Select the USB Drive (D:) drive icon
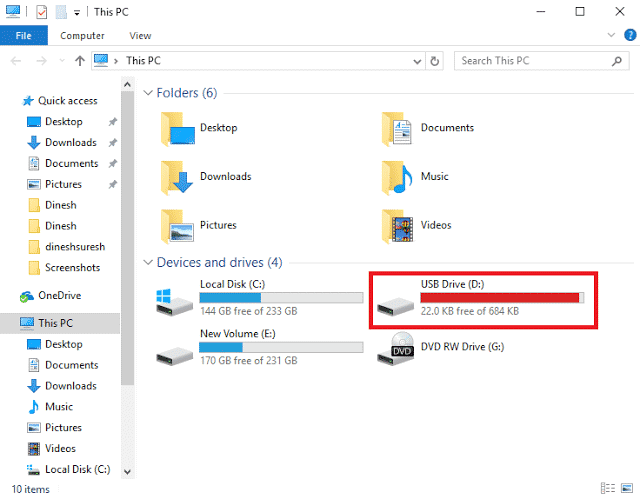Image resolution: width=640 pixels, height=499 pixels. point(395,306)
